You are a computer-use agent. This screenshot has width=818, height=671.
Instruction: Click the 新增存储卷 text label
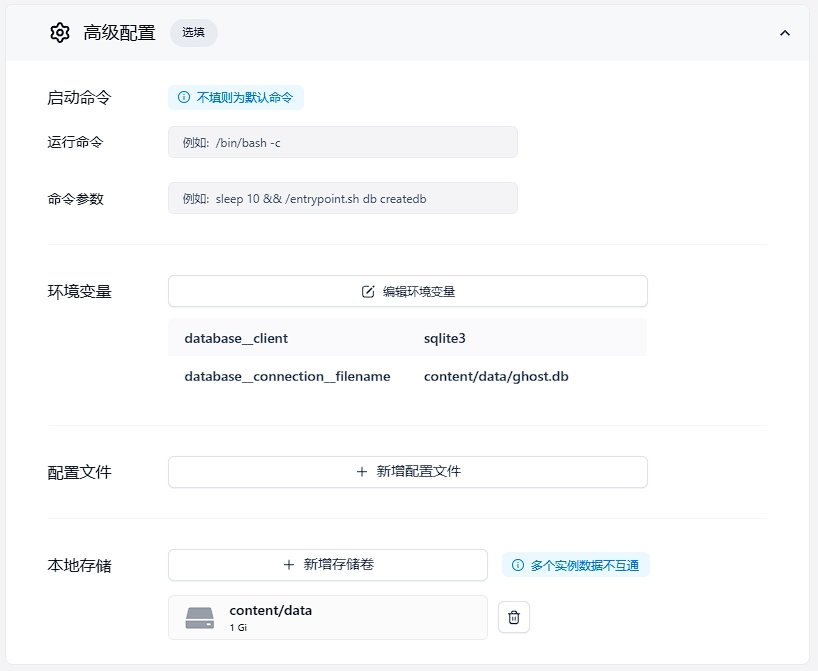tap(339, 565)
